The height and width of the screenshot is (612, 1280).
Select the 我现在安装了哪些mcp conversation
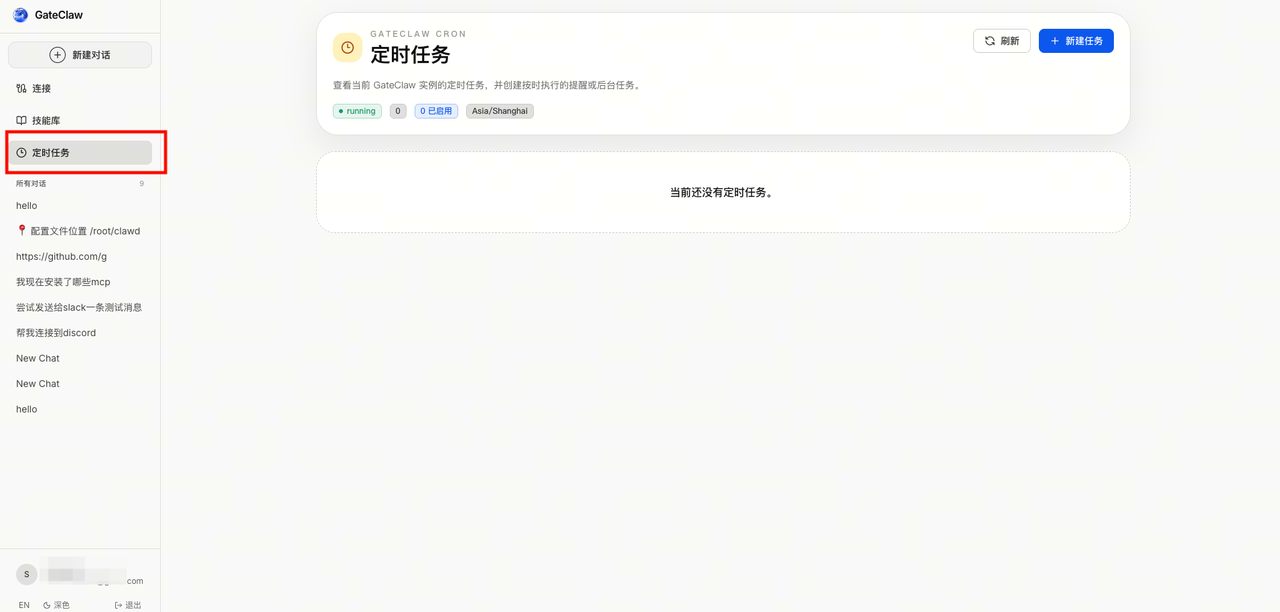[x=63, y=282]
